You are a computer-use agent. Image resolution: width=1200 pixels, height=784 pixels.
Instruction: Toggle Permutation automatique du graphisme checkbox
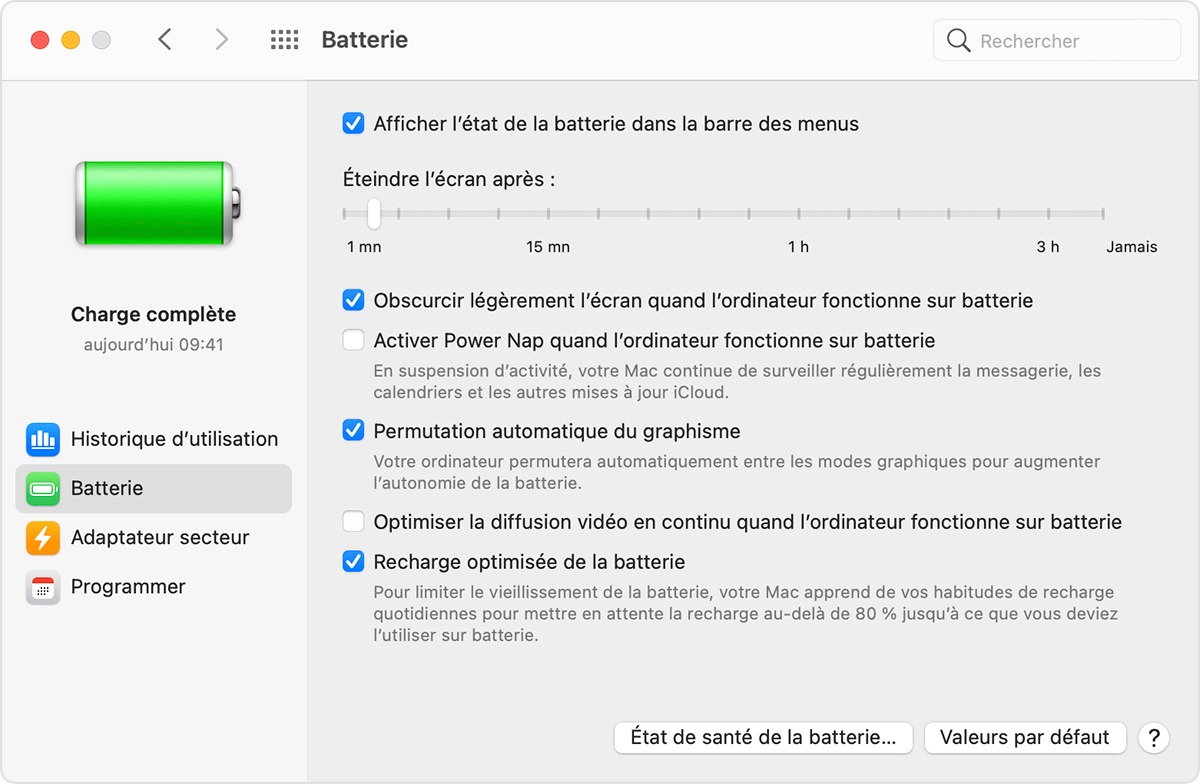click(x=353, y=432)
